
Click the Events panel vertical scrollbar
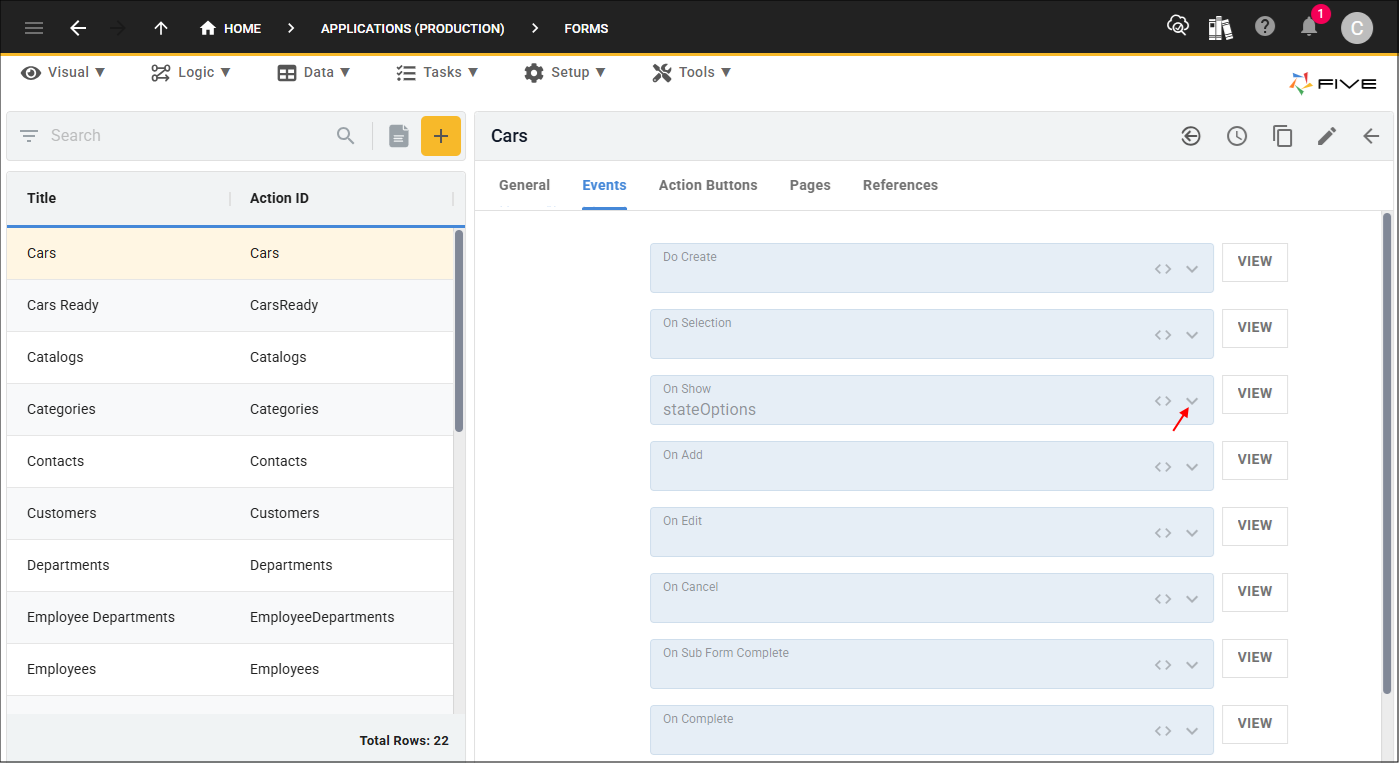(1387, 453)
